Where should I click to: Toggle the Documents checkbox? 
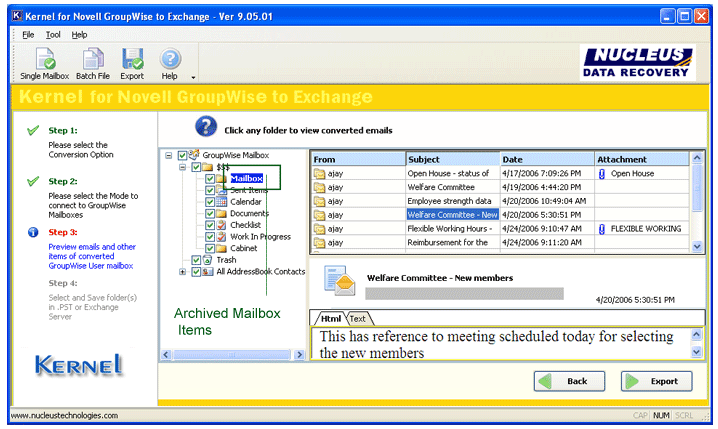click(x=210, y=213)
